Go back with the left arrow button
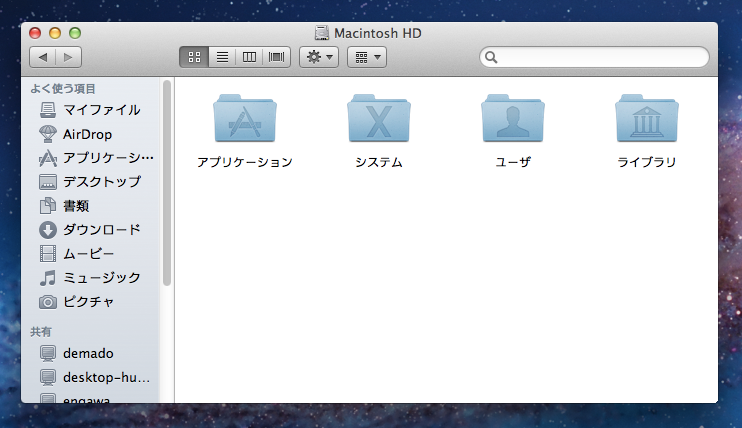This screenshot has width=742, height=428. (43, 57)
